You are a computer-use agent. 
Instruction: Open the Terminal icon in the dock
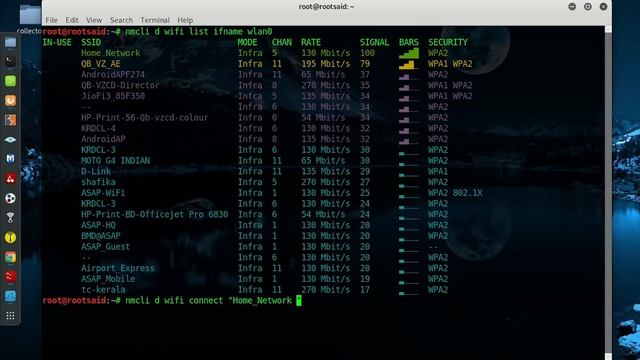point(10,62)
